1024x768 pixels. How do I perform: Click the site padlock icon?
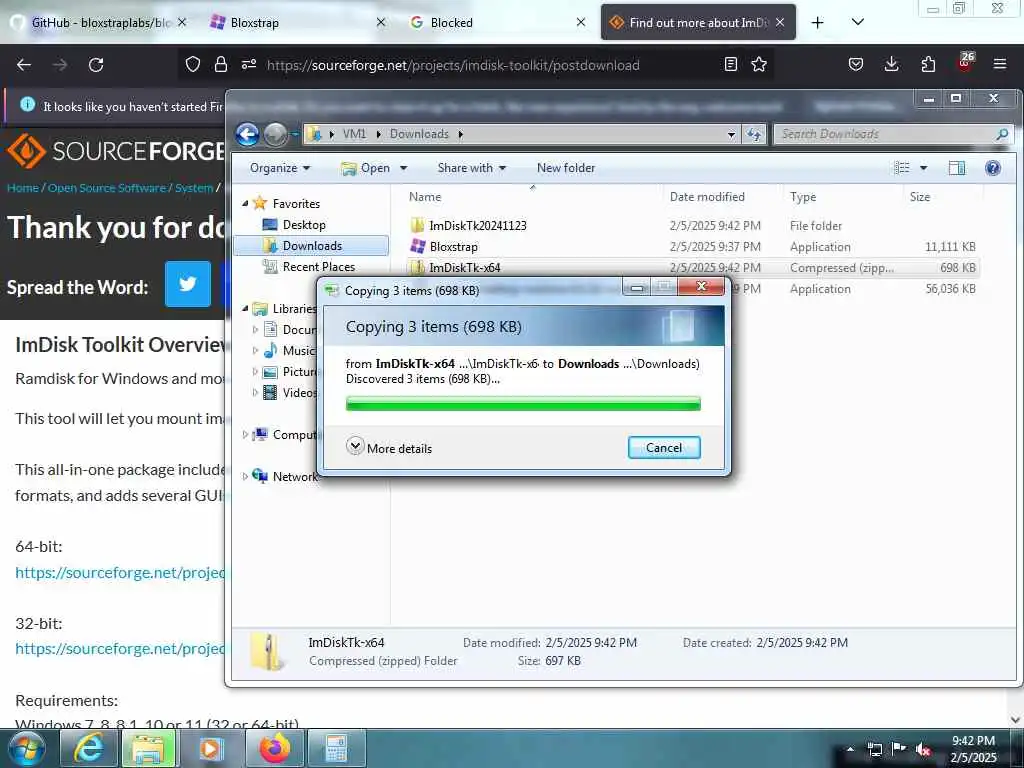coord(221,64)
